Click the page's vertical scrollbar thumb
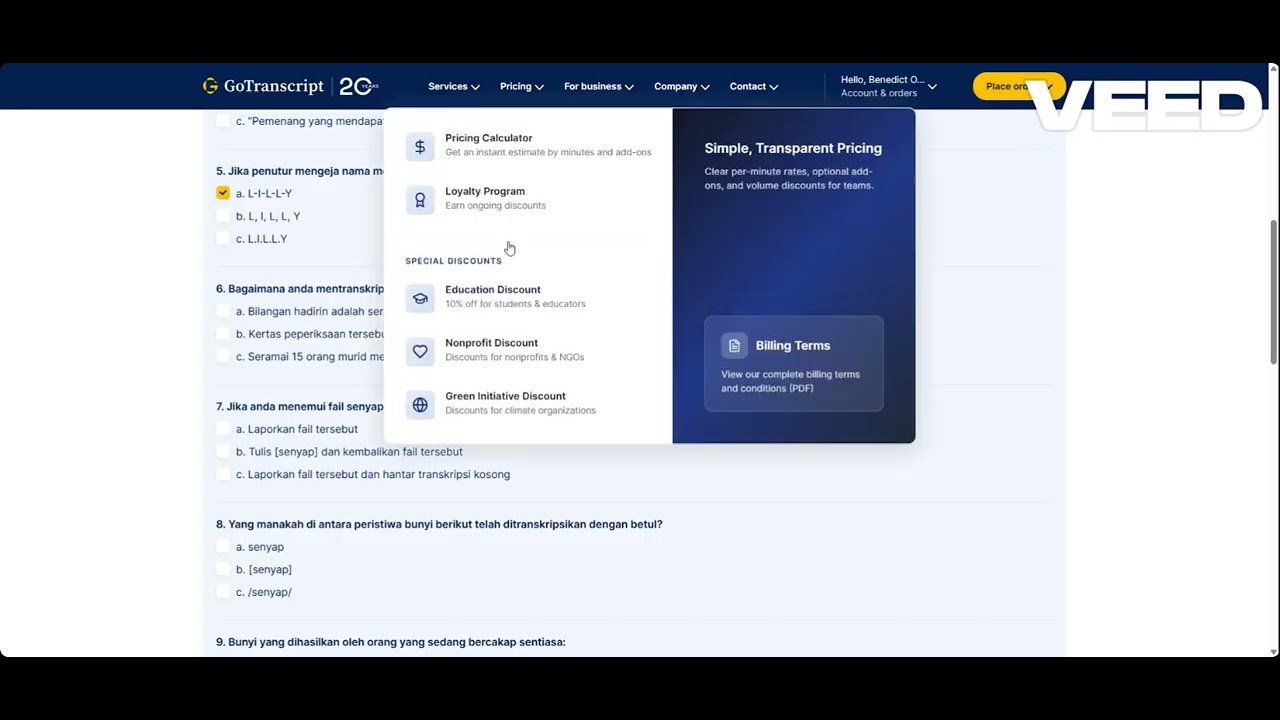 pos(1273,292)
